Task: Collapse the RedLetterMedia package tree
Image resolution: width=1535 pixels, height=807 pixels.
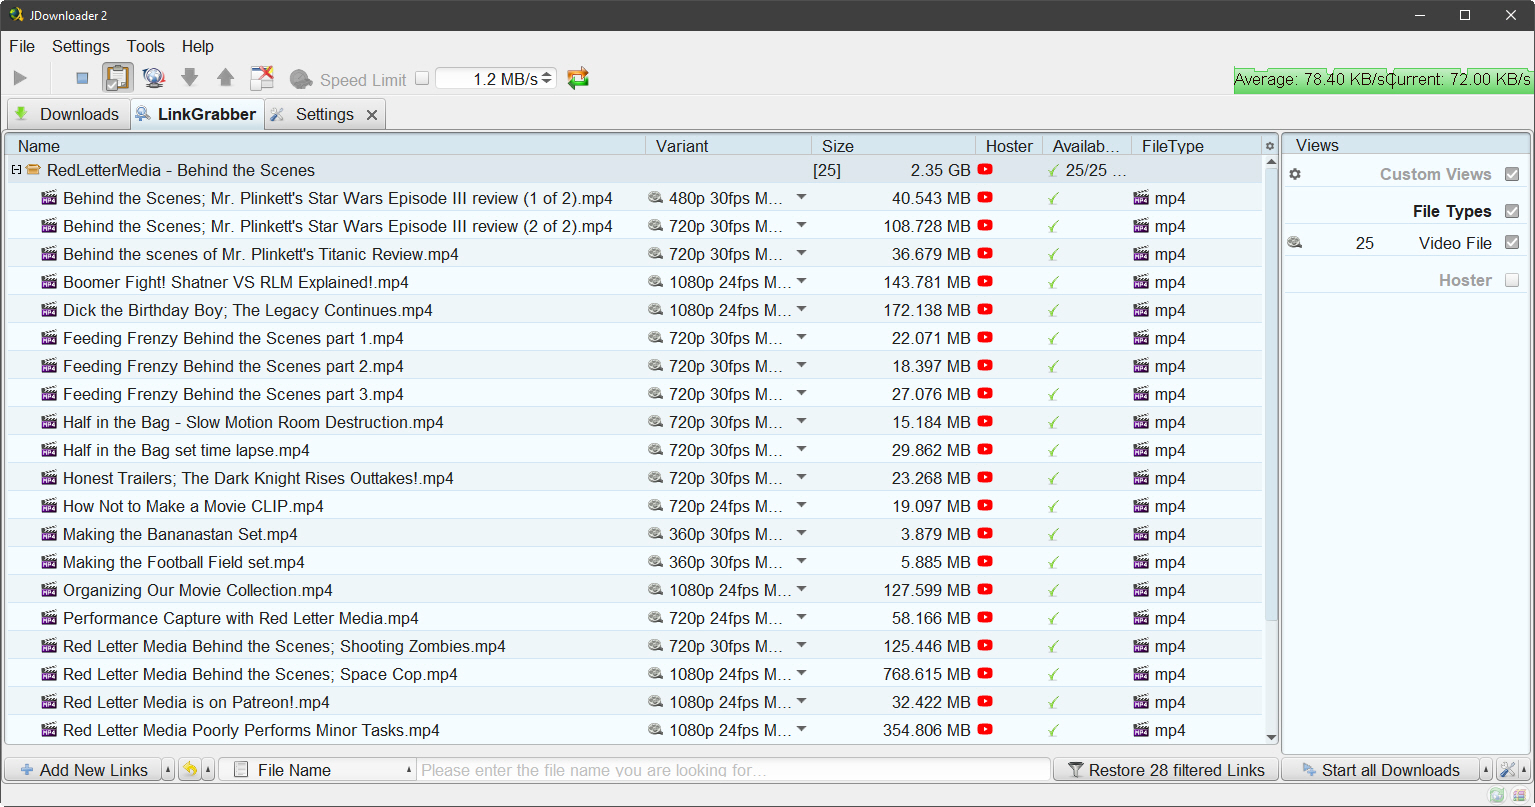Action: [16, 170]
